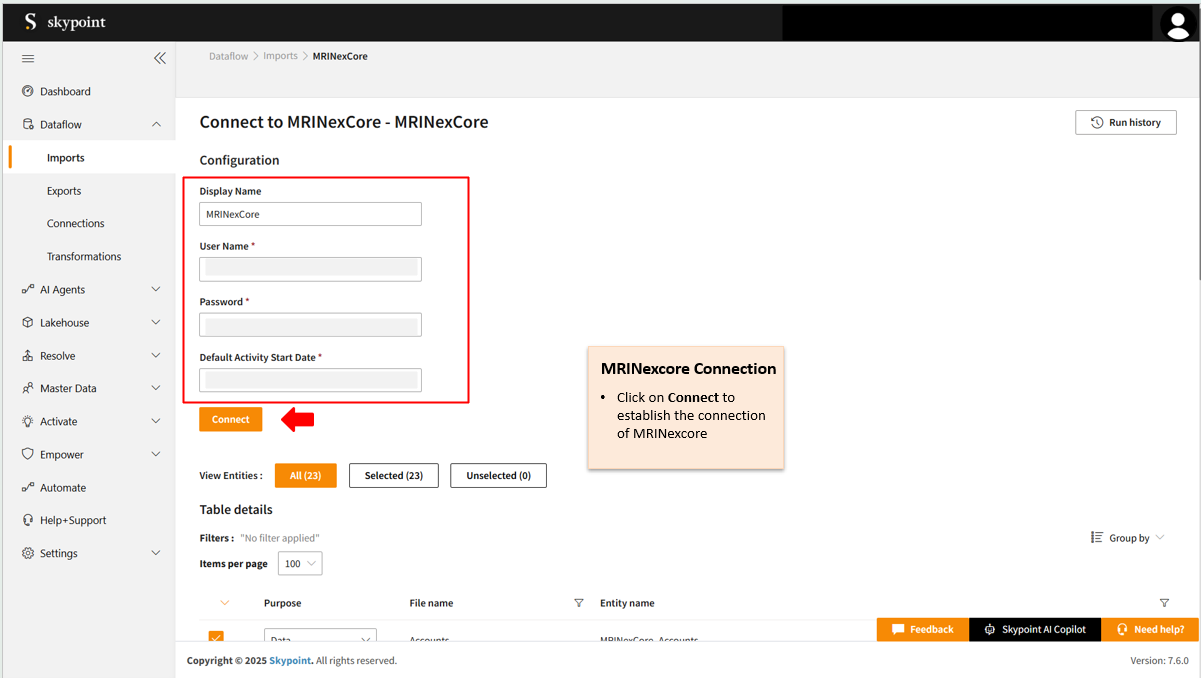Click the Dashboard icon in sidebar
Image resolution: width=1201 pixels, height=678 pixels.
(27, 91)
